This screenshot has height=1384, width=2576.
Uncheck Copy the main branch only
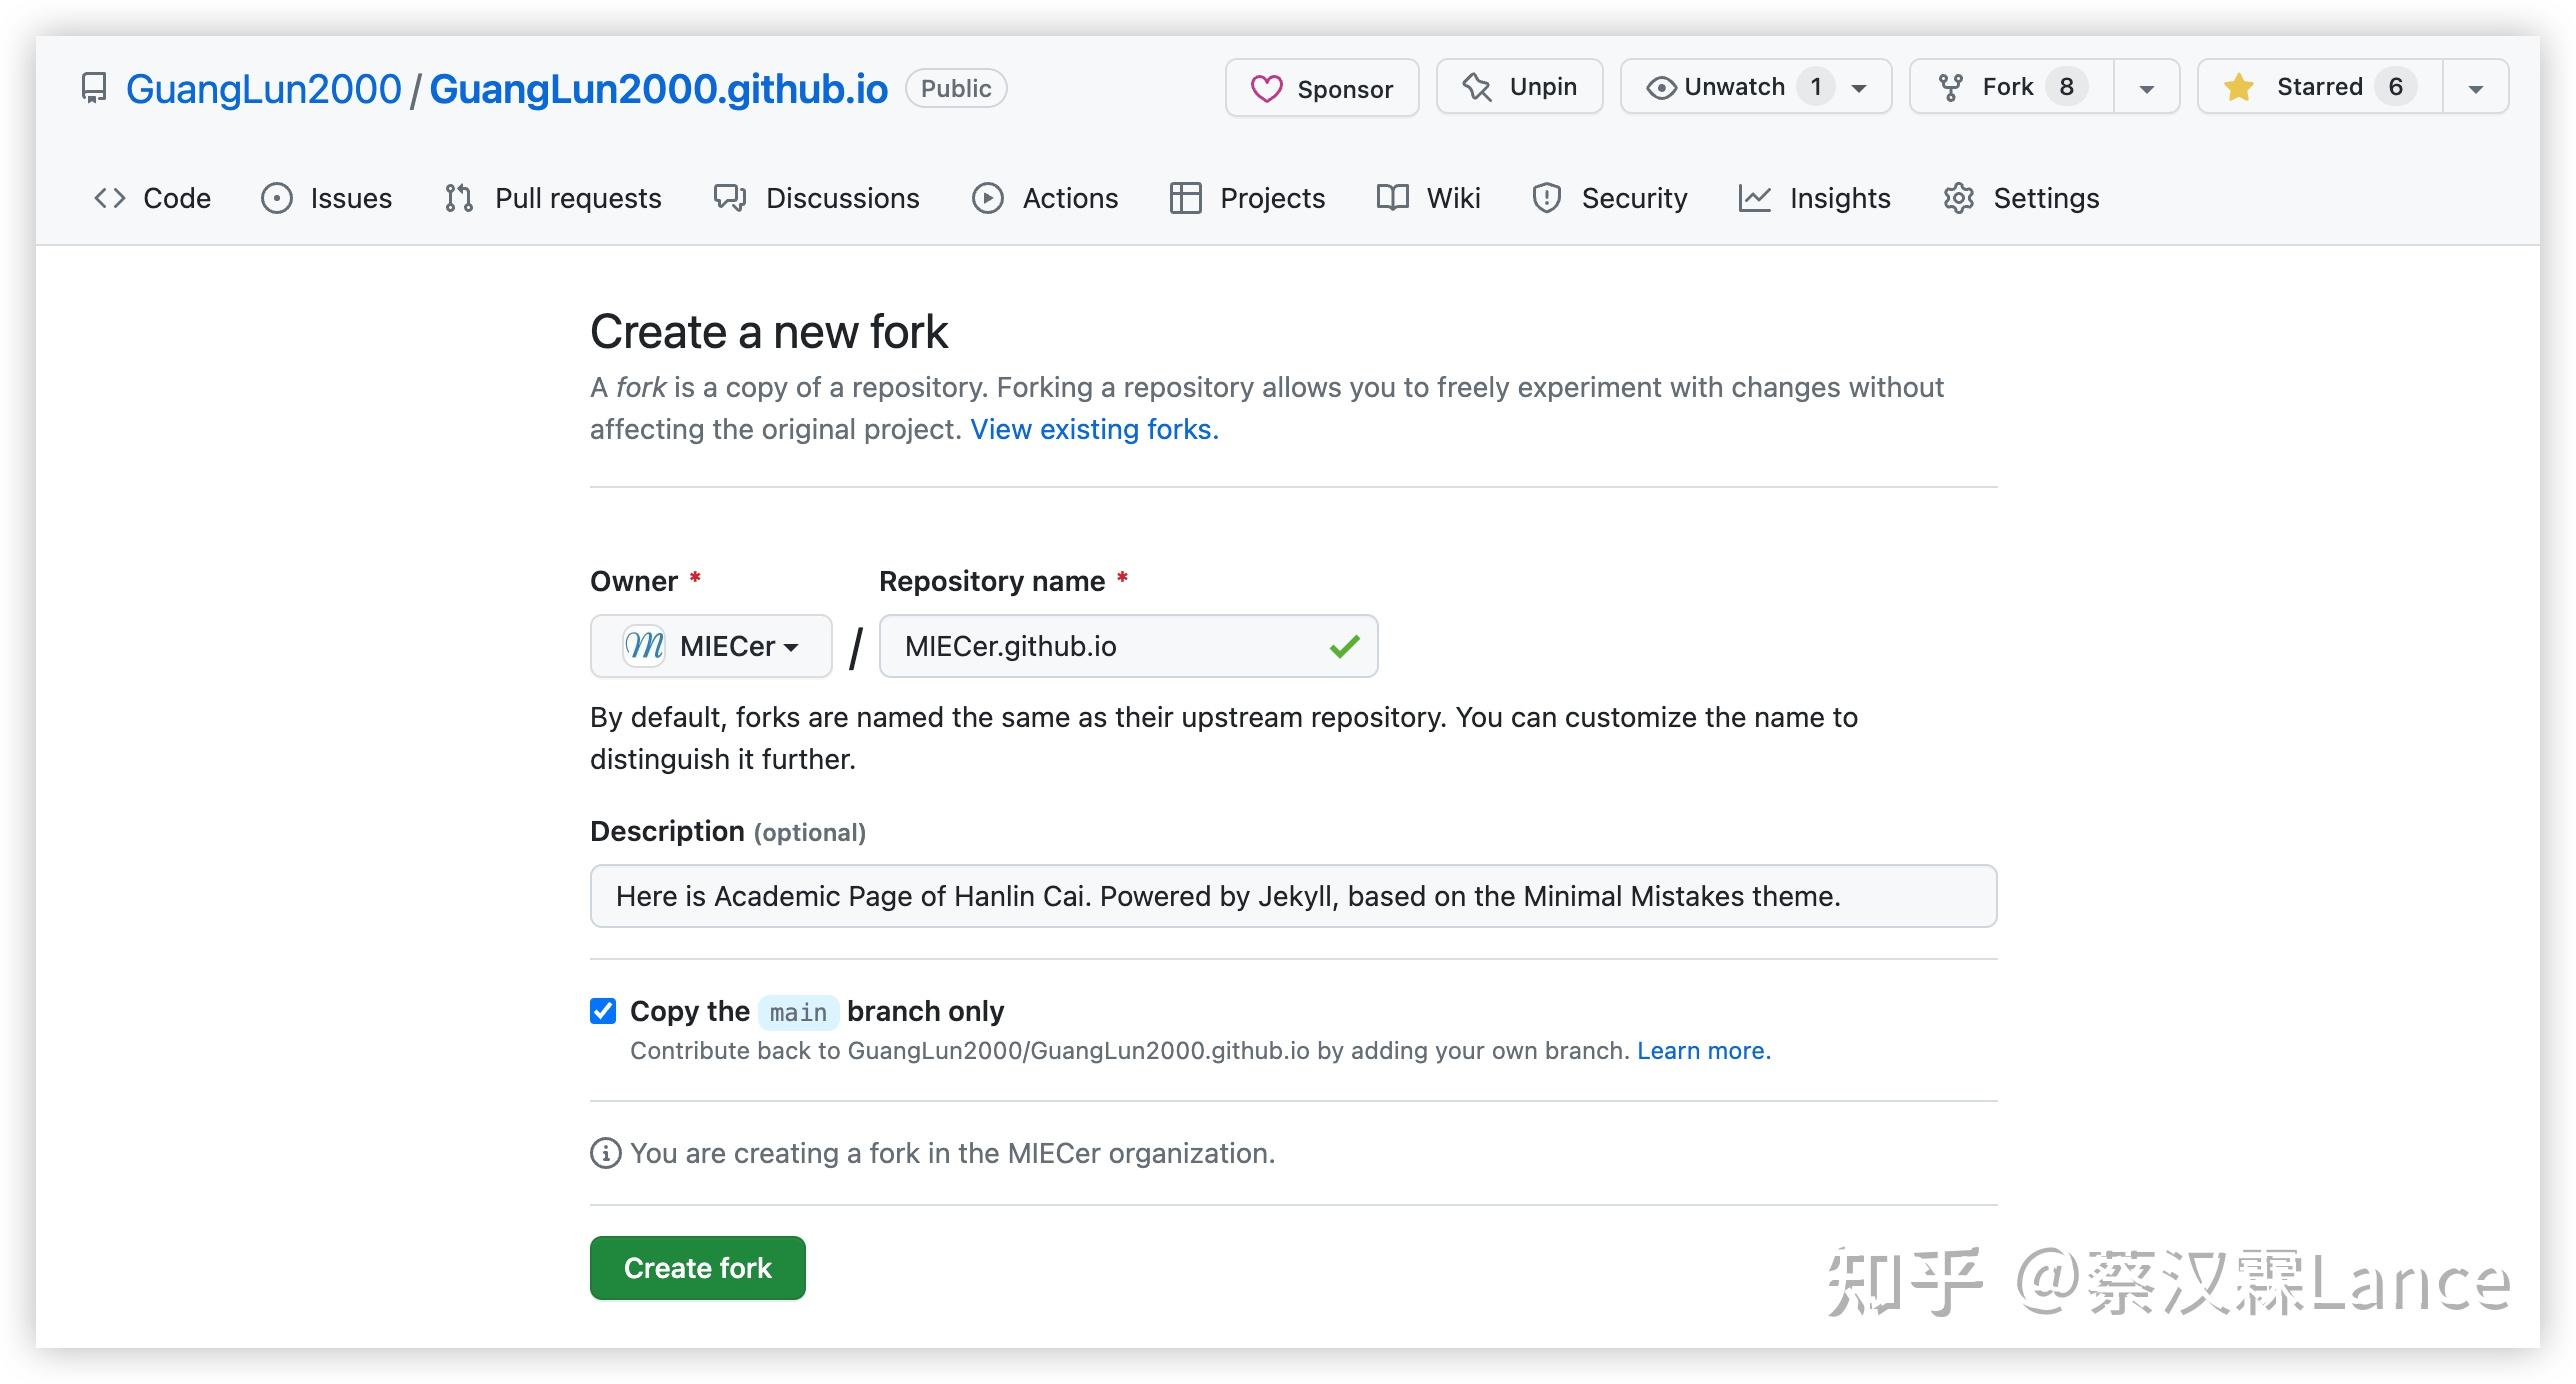click(x=603, y=1011)
